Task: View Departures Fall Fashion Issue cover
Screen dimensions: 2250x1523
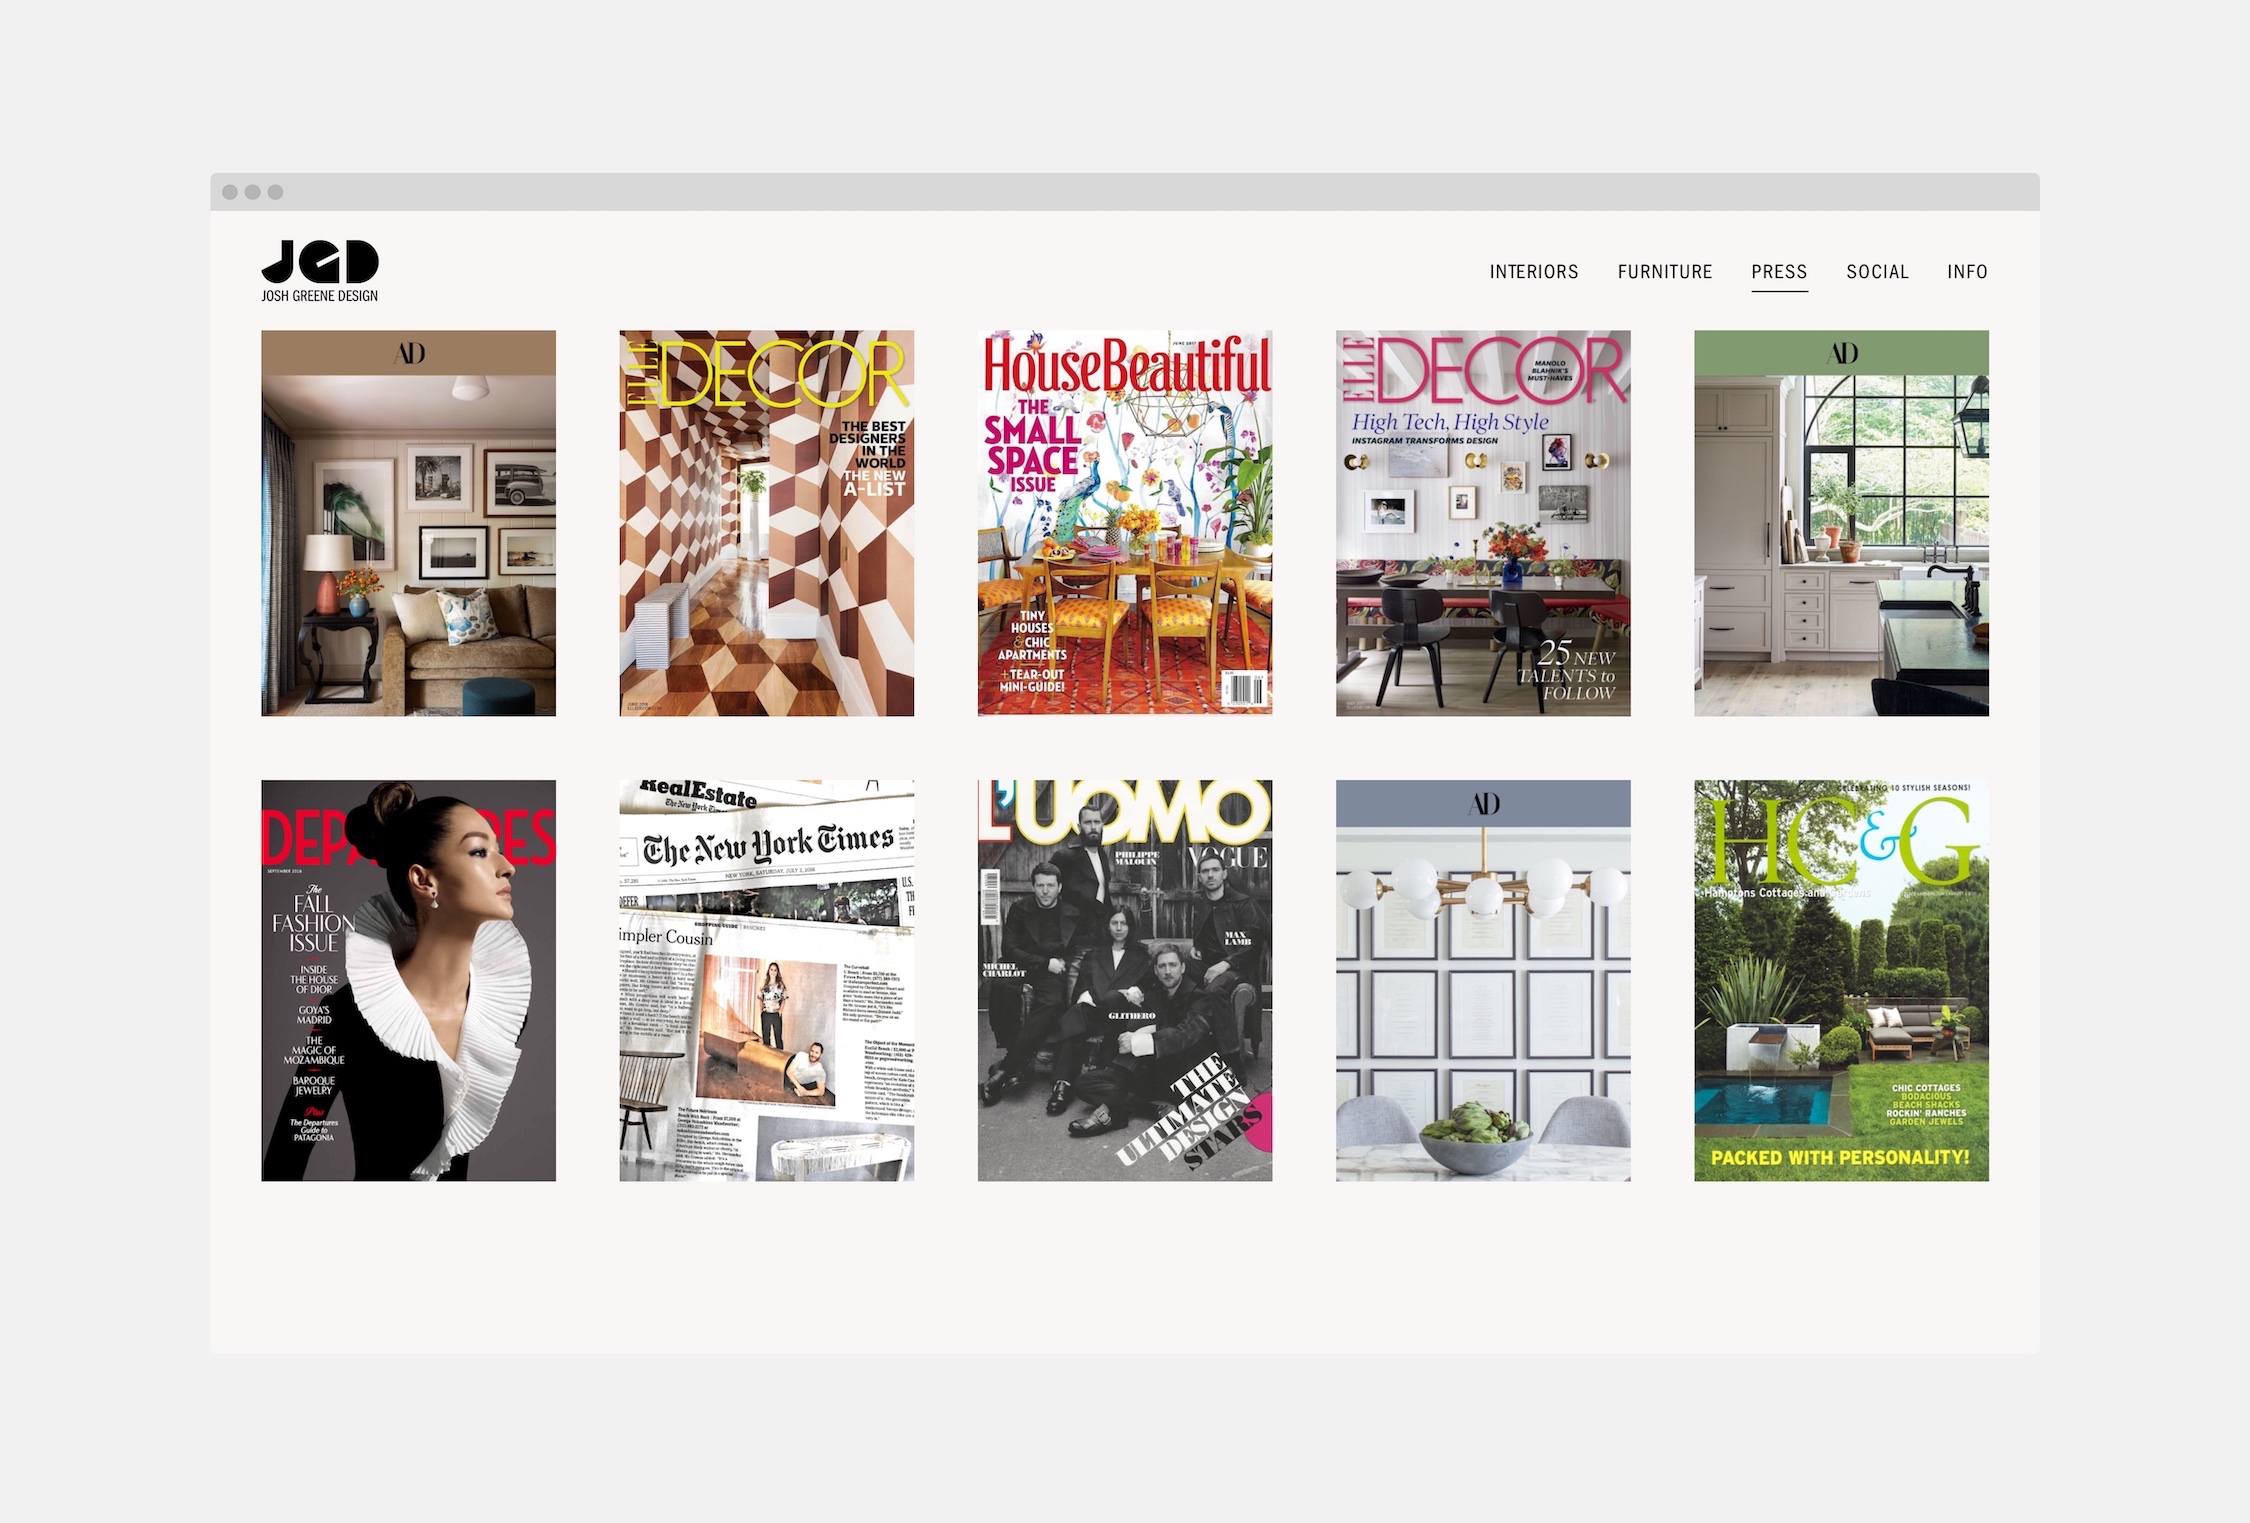Action: tap(408, 981)
